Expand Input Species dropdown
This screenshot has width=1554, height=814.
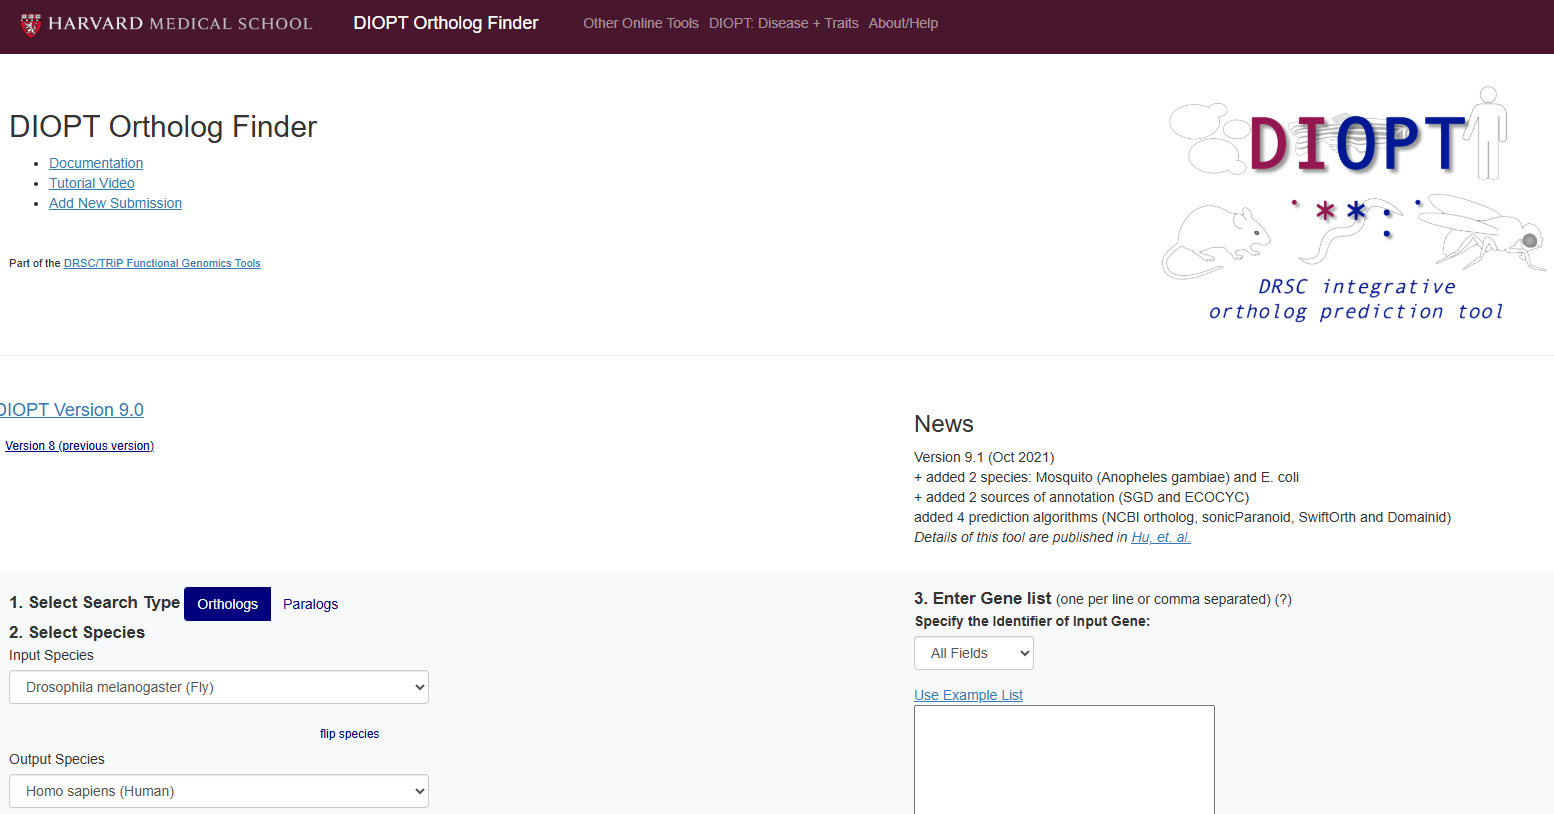tap(219, 687)
